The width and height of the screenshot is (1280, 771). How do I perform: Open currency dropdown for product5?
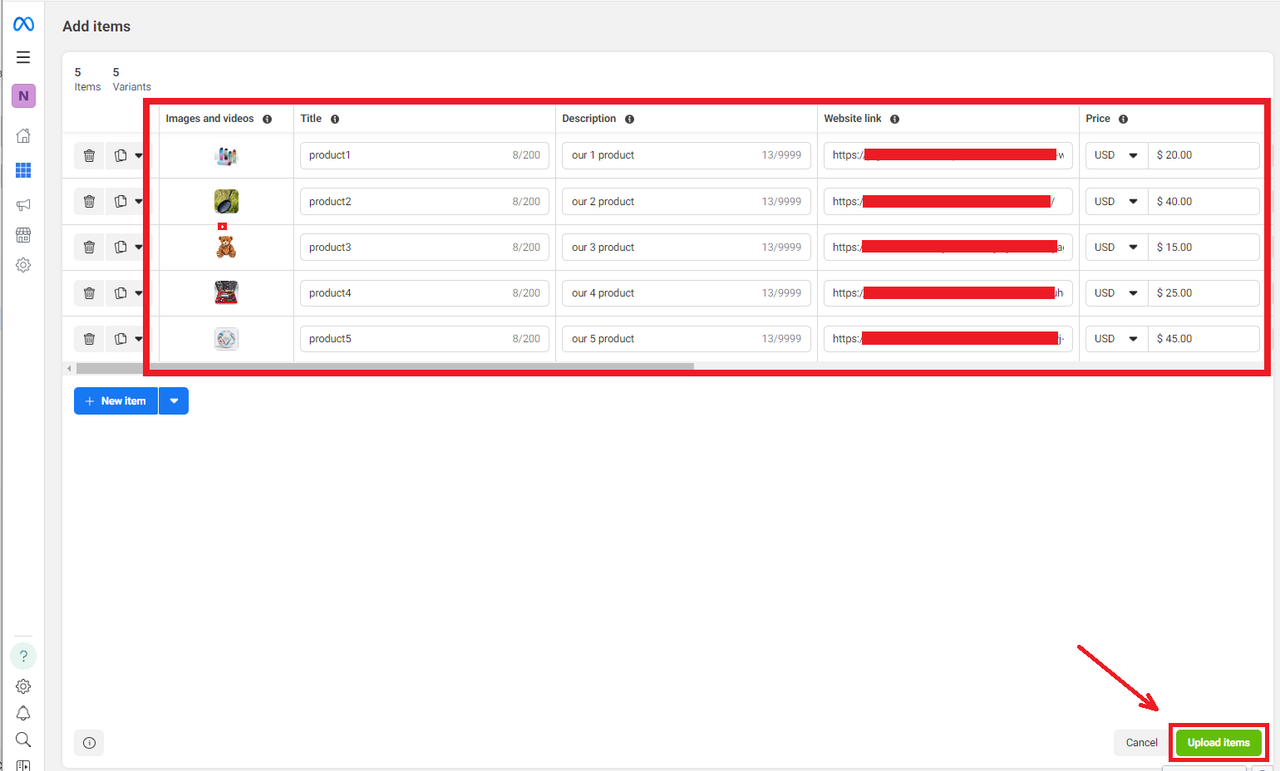point(1117,339)
